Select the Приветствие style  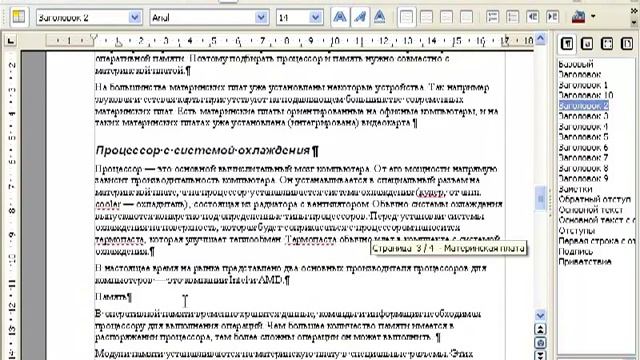click(585, 262)
